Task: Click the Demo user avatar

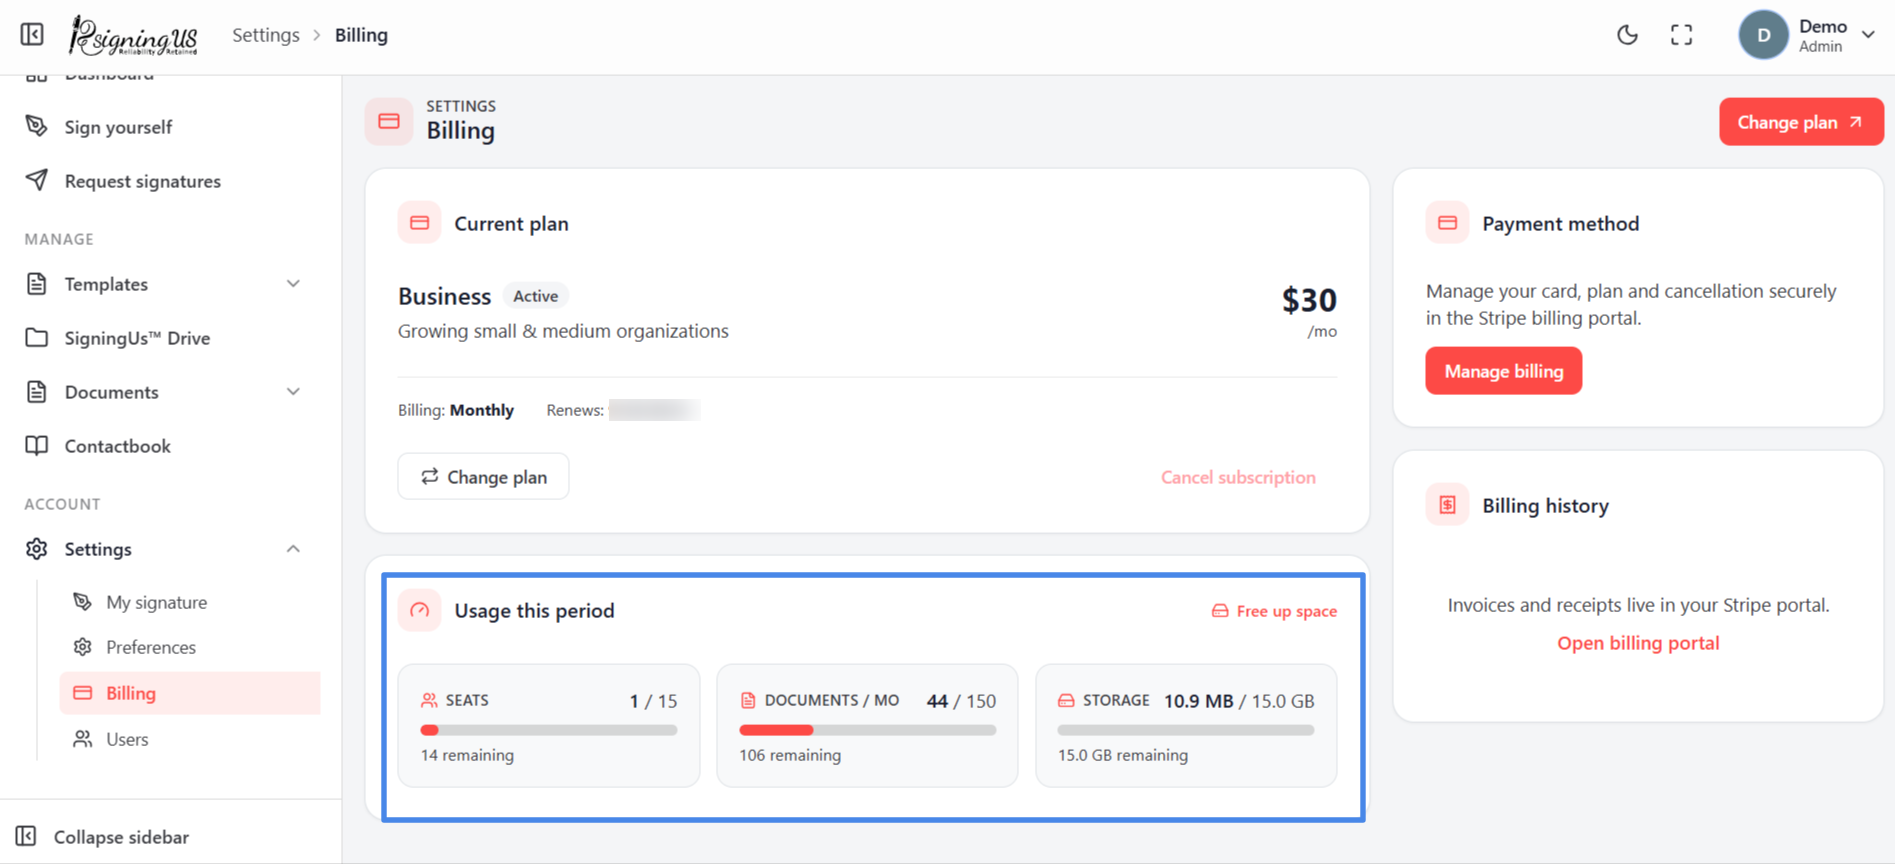Action: coord(1763,35)
